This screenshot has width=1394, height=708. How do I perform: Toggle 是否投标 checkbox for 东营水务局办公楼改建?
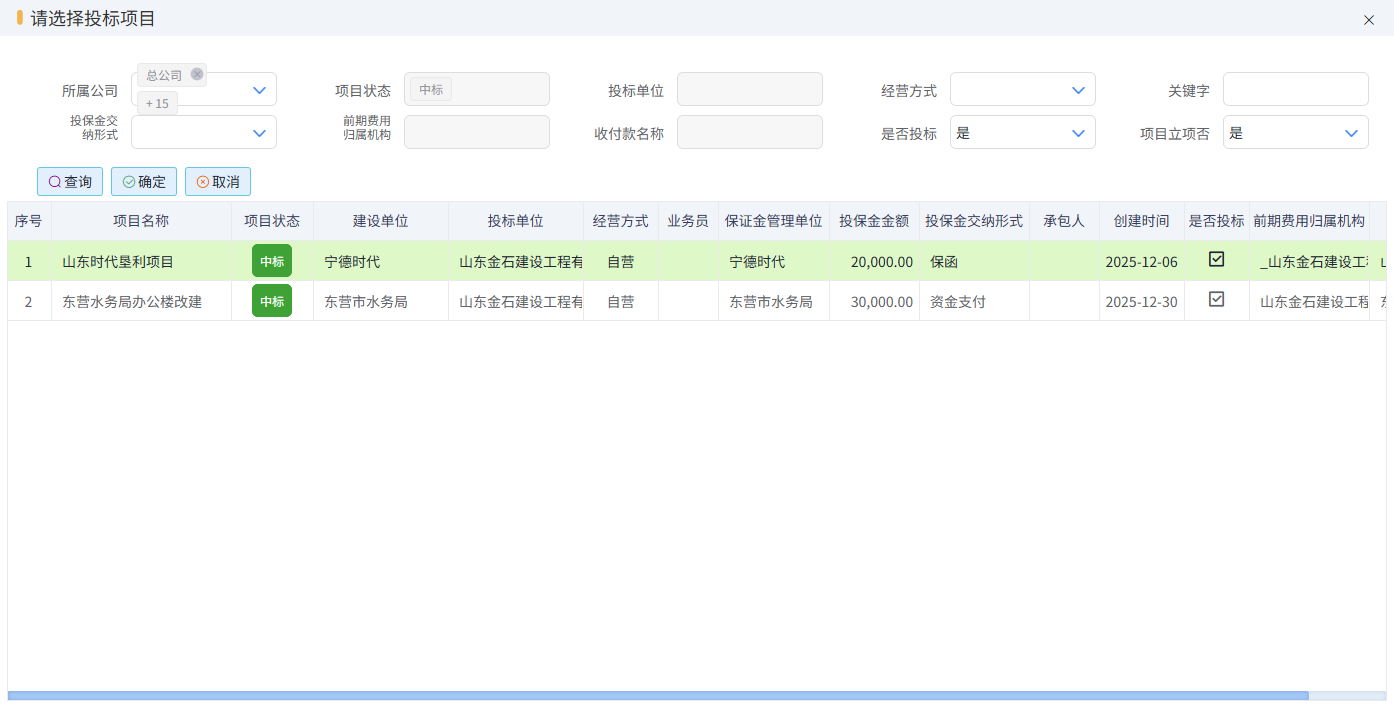[1216, 300]
